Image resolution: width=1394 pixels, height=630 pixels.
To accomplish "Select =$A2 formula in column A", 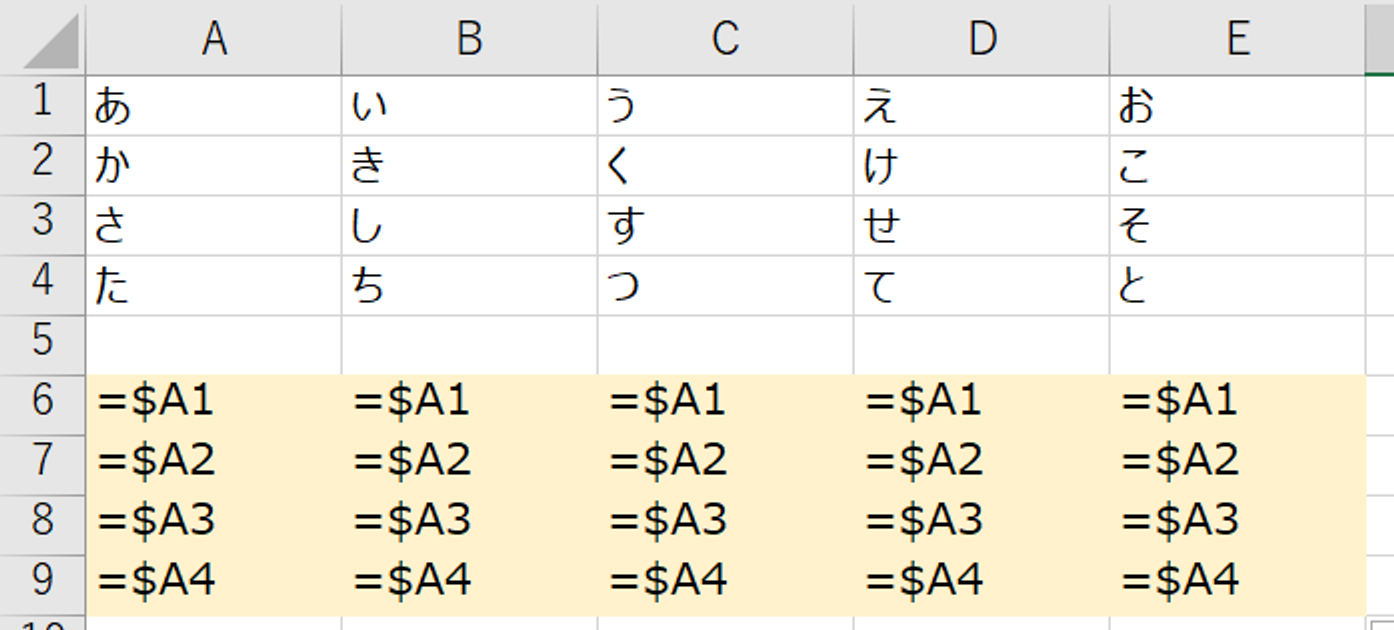I will click(x=214, y=466).
